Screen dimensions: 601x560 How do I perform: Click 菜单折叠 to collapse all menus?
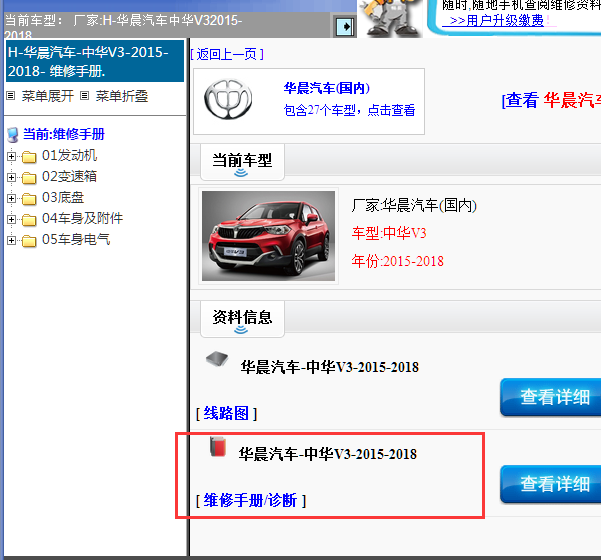click(x=122, y=96)
